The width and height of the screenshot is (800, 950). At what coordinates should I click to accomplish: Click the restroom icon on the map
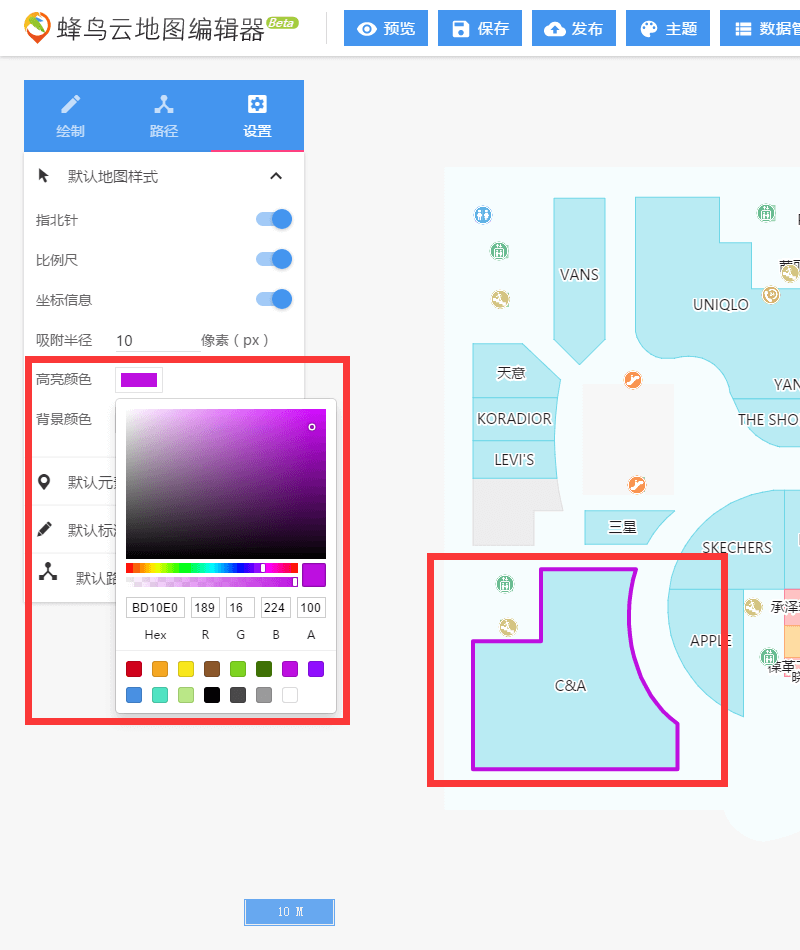pos(483,214)
